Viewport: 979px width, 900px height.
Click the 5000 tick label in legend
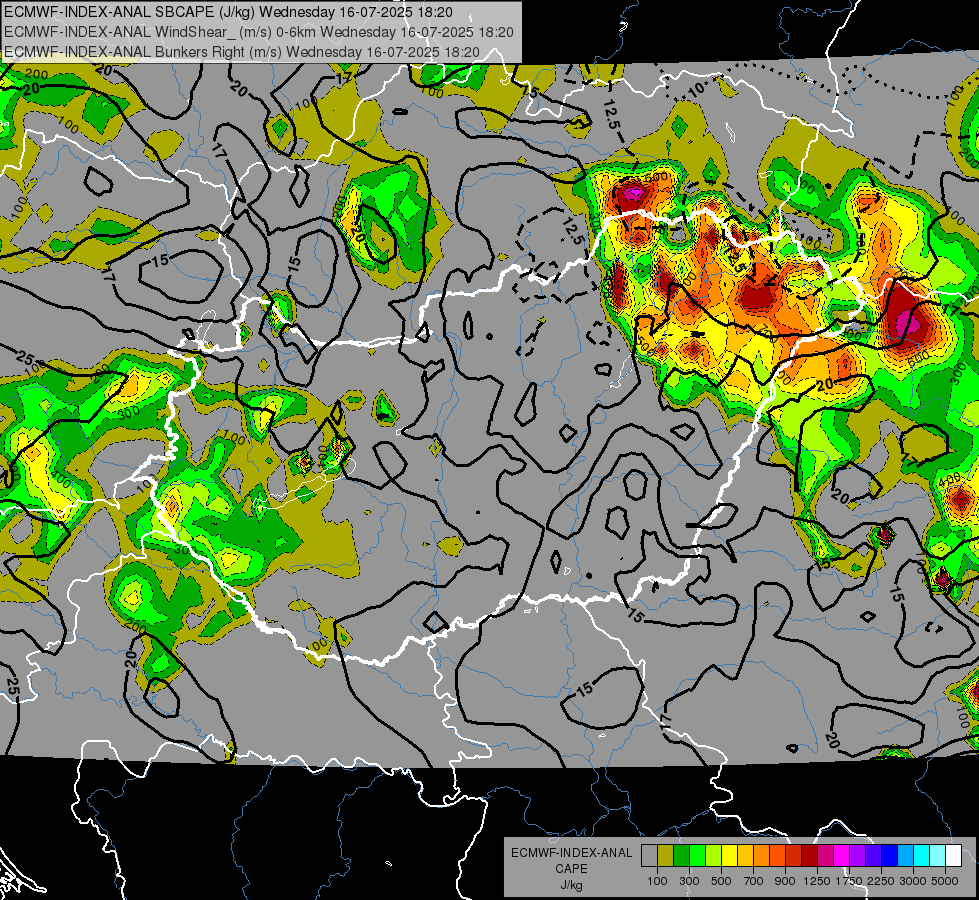[945, 881]
